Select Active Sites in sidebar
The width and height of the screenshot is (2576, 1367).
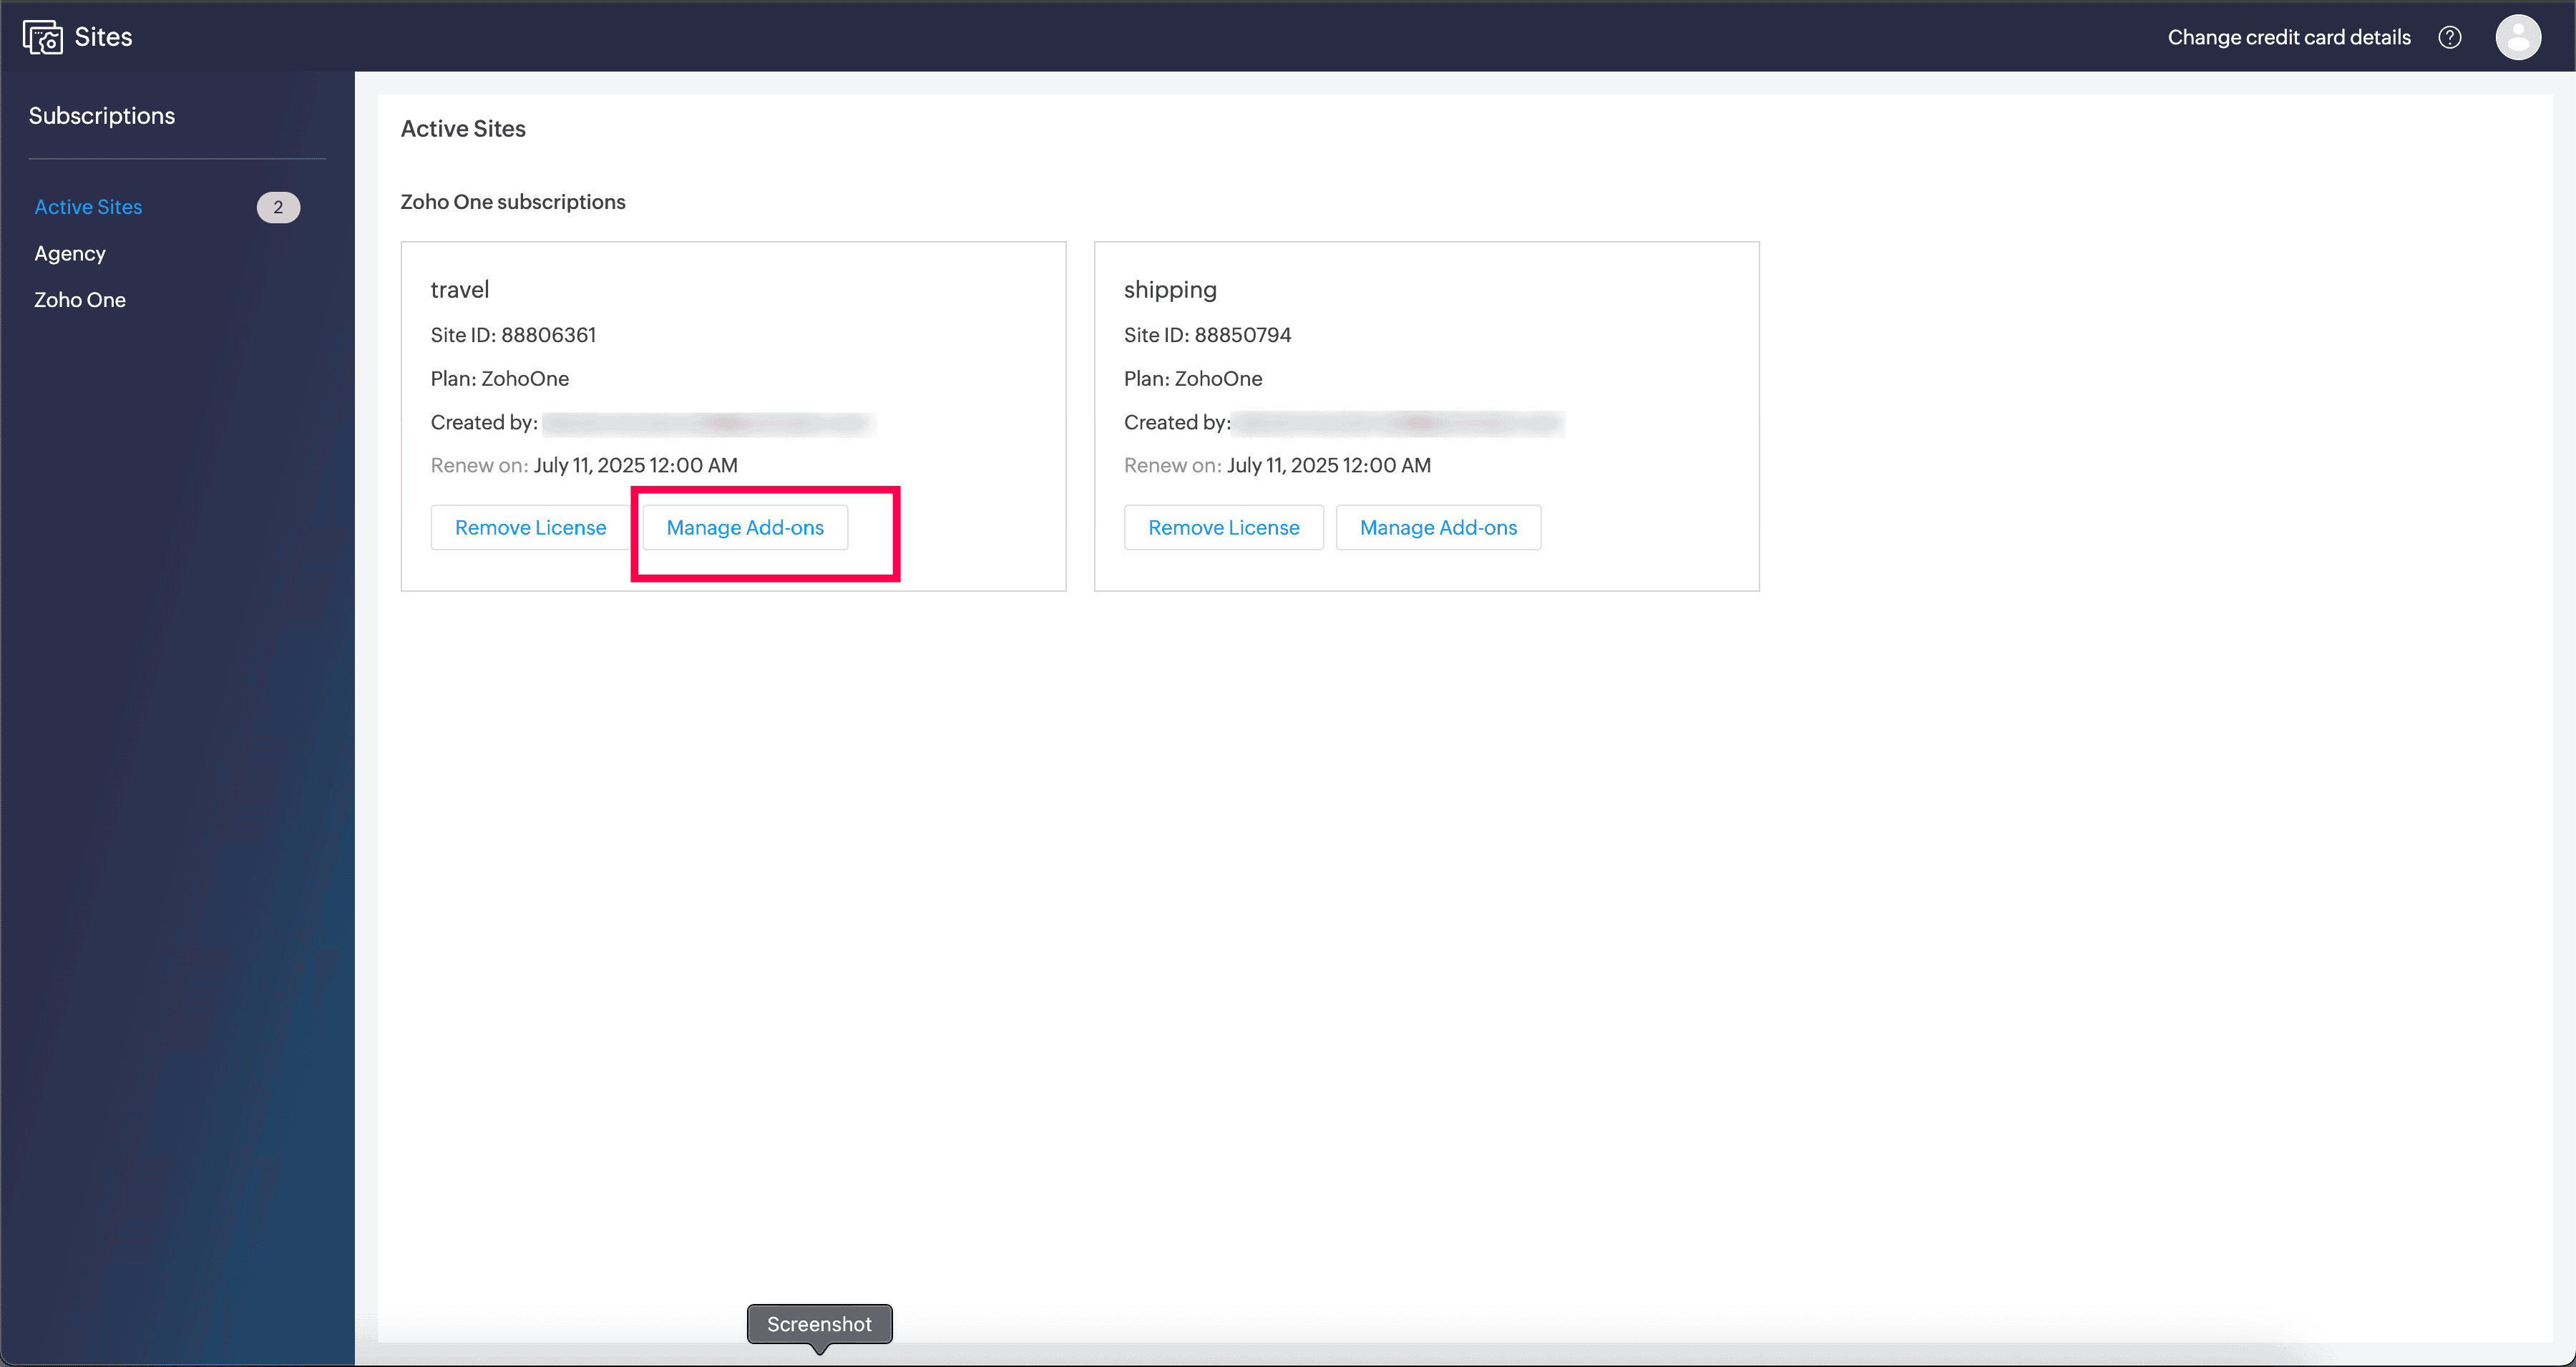coord(88,207)
